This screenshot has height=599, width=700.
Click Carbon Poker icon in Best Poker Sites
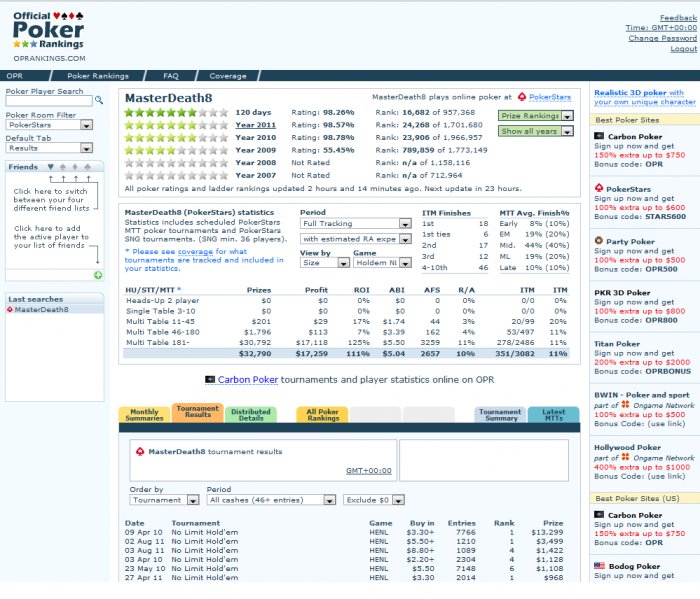click(599, 136)
